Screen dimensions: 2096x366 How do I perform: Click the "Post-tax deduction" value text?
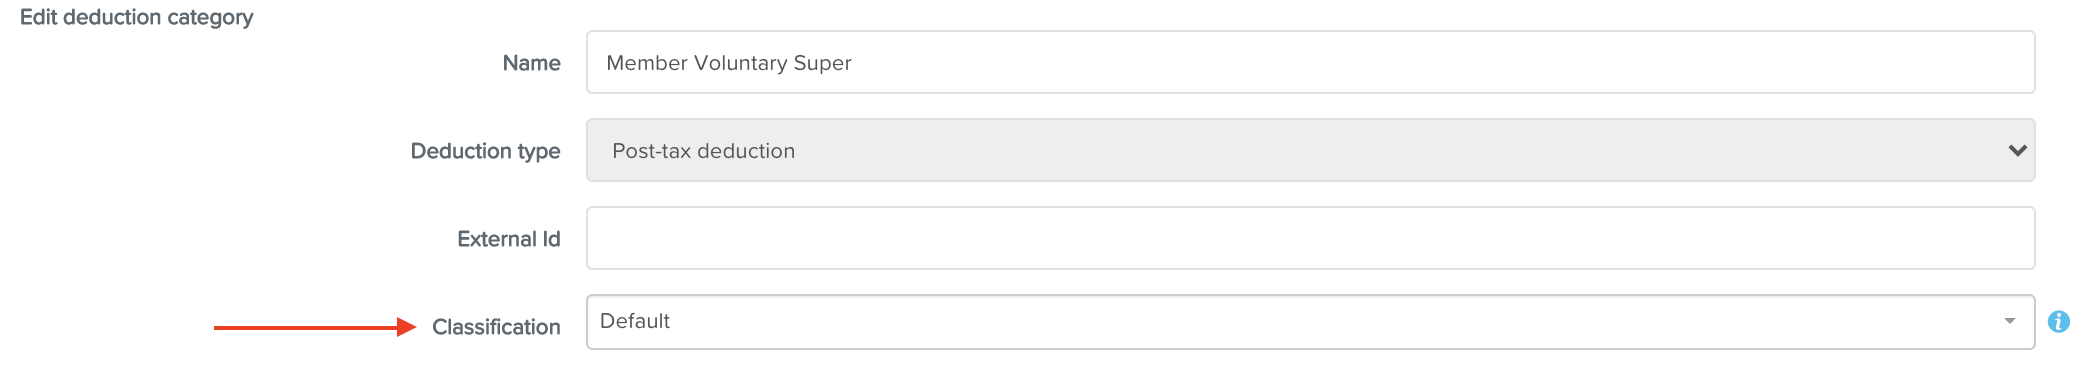[x=704, y=151]
